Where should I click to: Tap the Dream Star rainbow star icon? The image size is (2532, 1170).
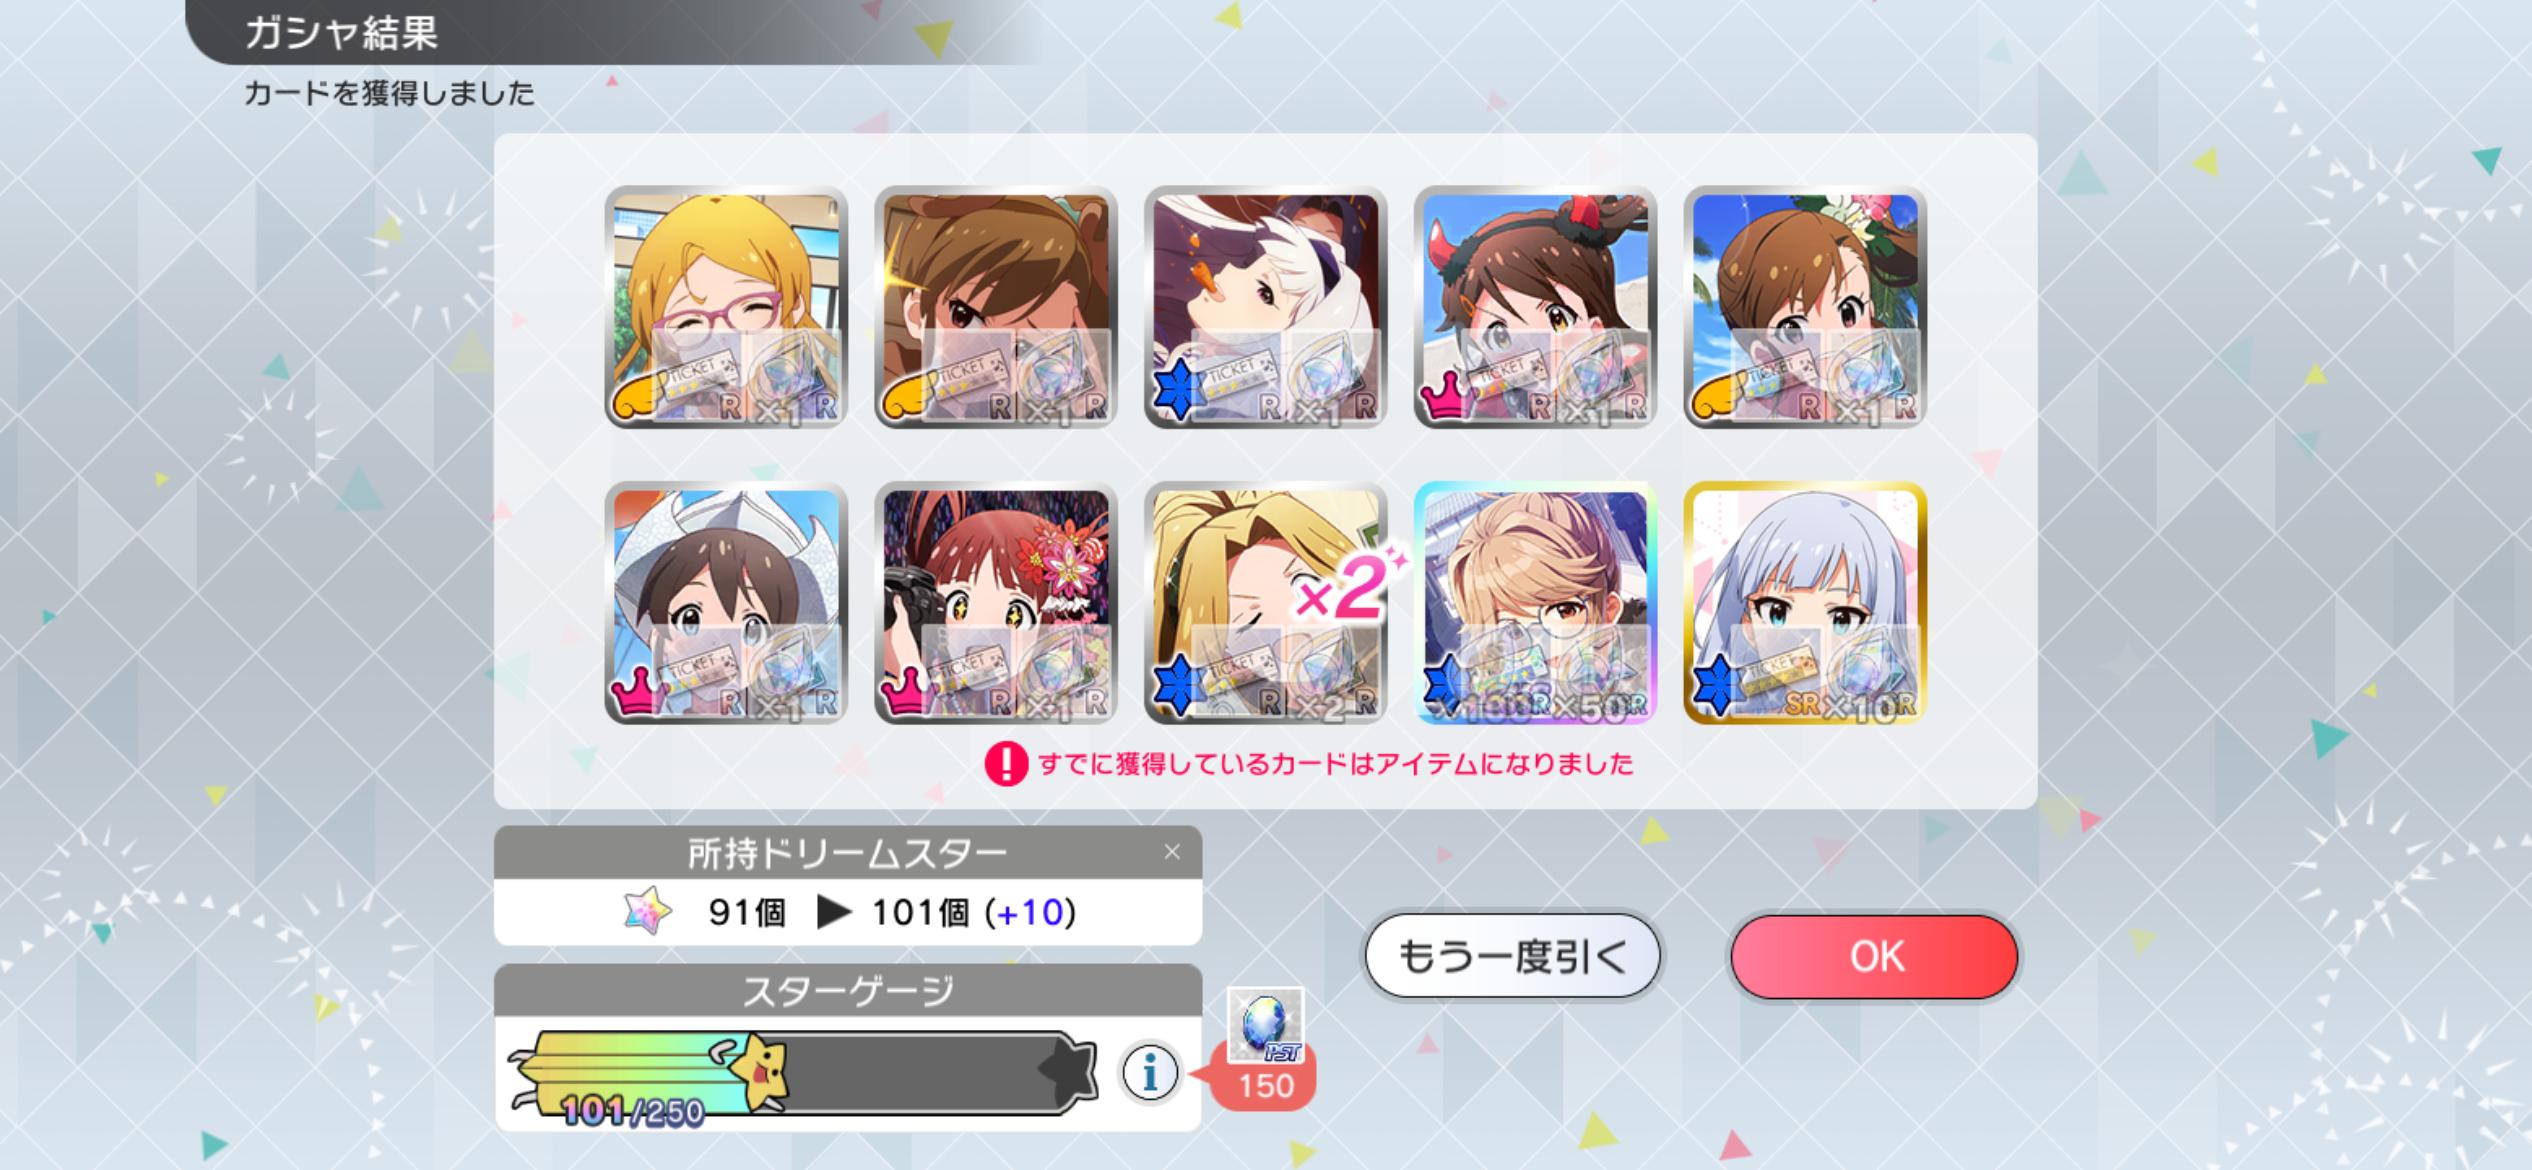pyautogui.click(x=647, y=911)
